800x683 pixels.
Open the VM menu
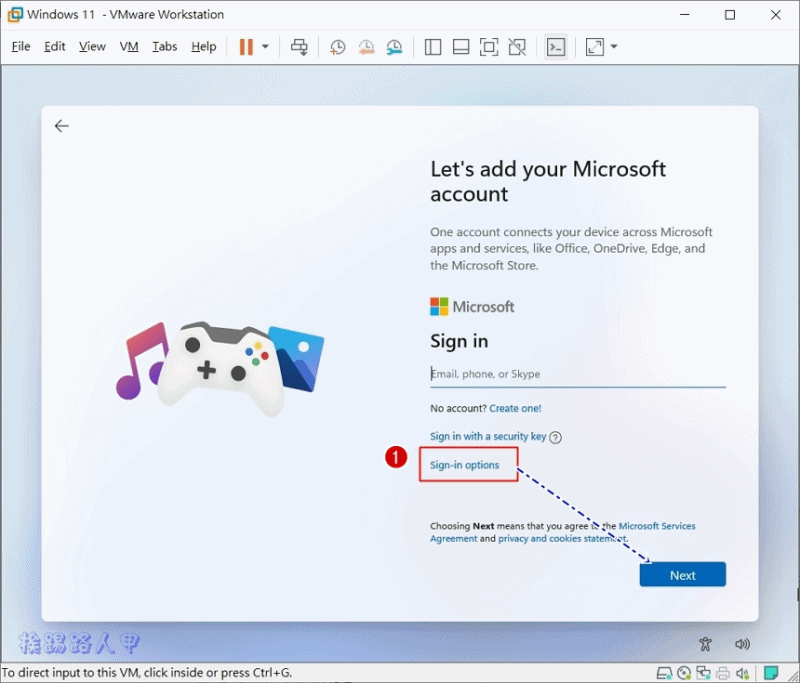(128, 46)
